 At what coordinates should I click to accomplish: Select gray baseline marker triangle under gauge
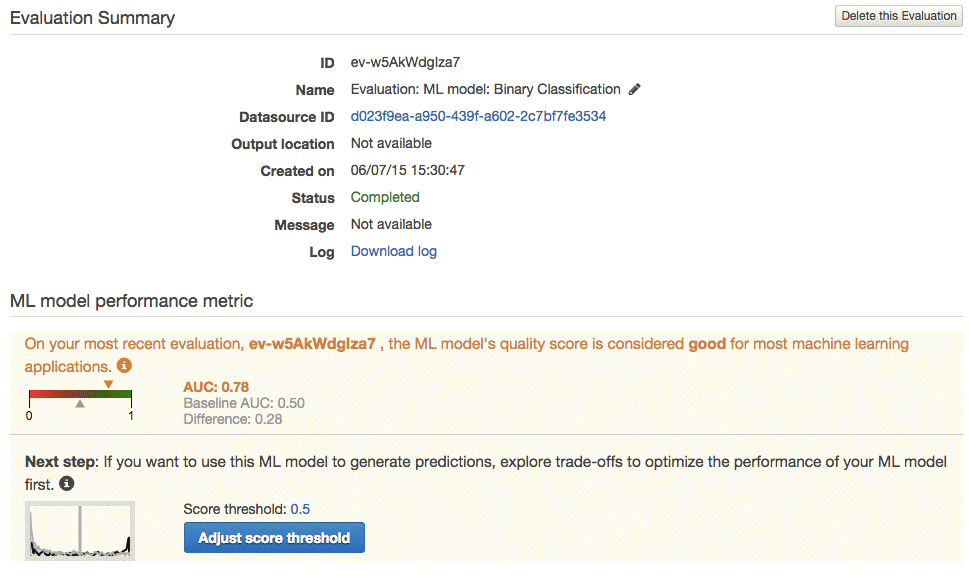pyautogui.click(x=80, y=403)
